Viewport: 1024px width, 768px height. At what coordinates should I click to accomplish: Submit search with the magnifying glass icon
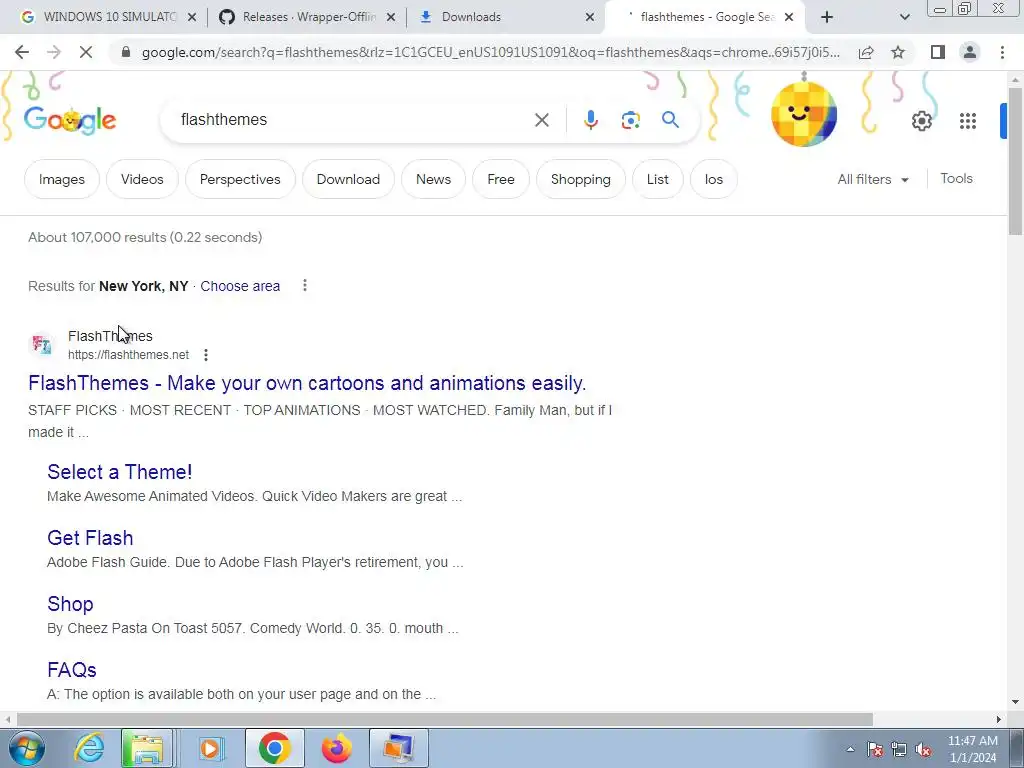click(x=670, y=120)
